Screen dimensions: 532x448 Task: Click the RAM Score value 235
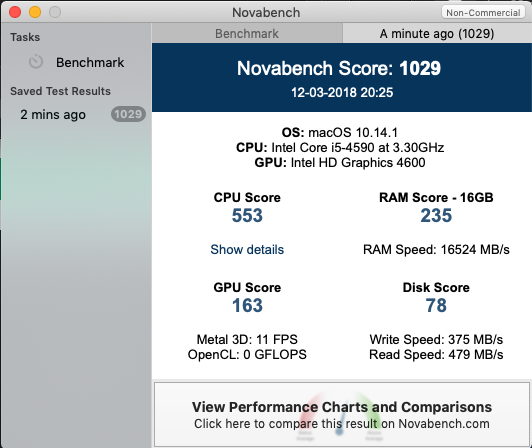click(436, 216)
